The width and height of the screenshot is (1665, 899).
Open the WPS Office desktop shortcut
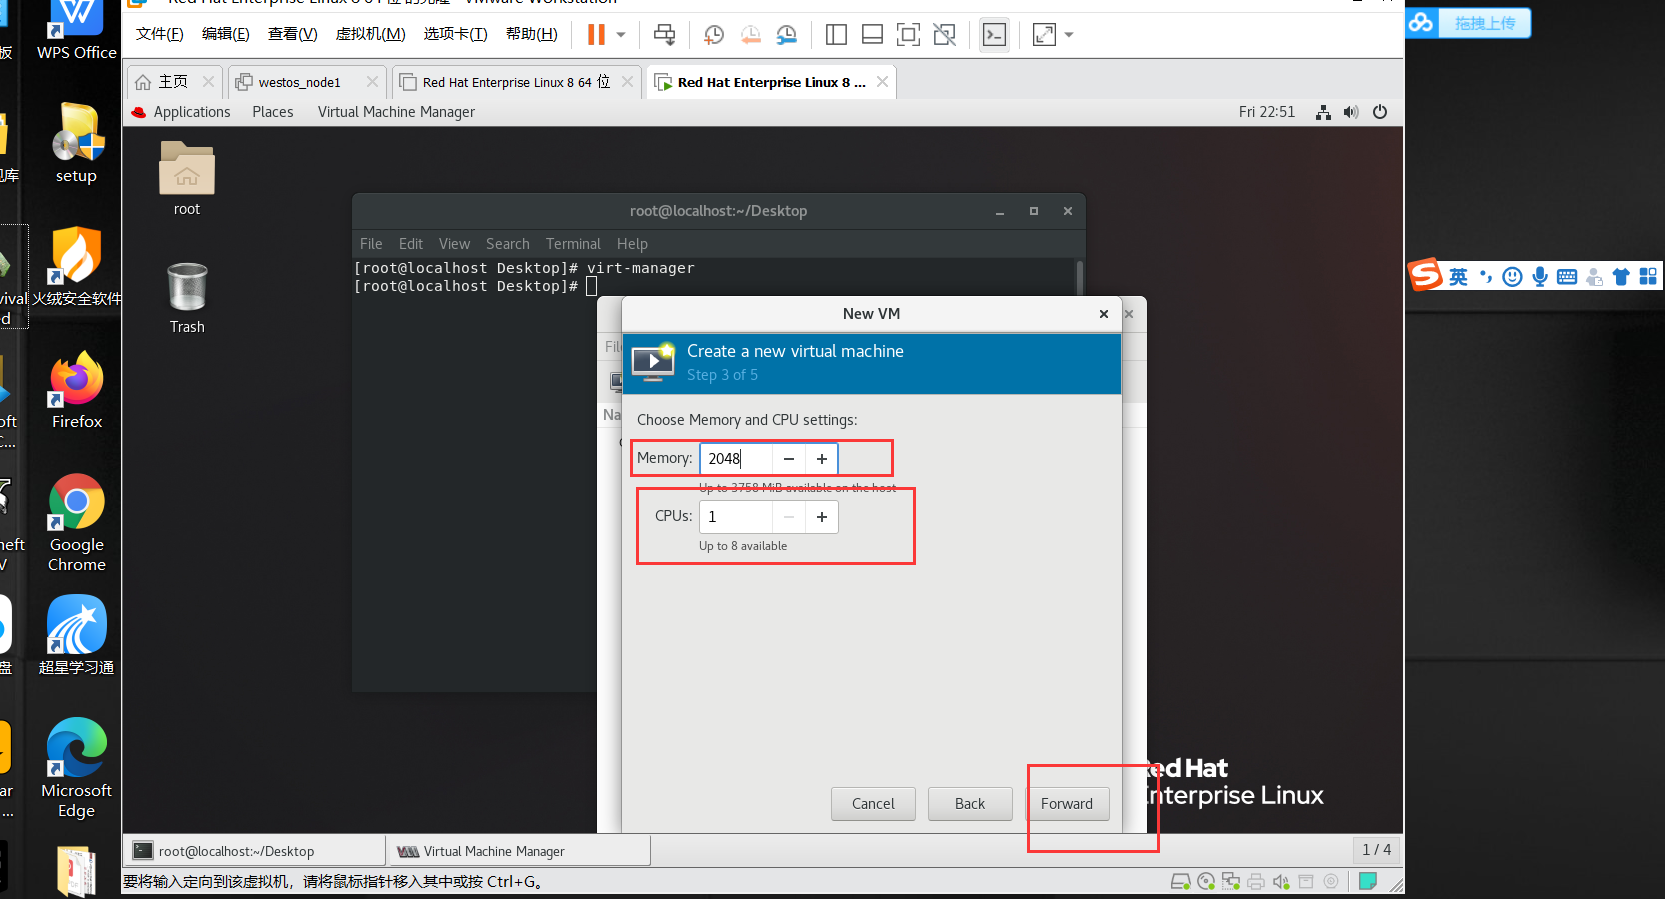(77, 30)
